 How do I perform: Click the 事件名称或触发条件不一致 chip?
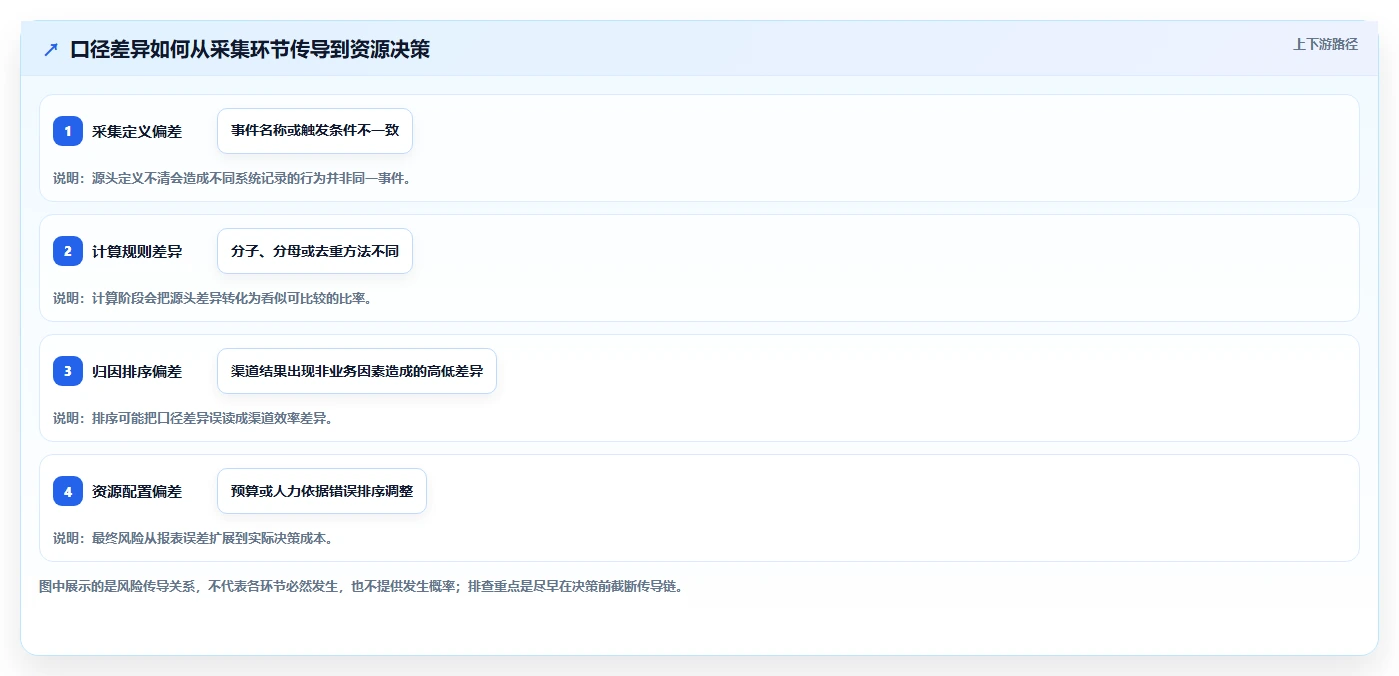pyautogui.click(x=315, y=131)
